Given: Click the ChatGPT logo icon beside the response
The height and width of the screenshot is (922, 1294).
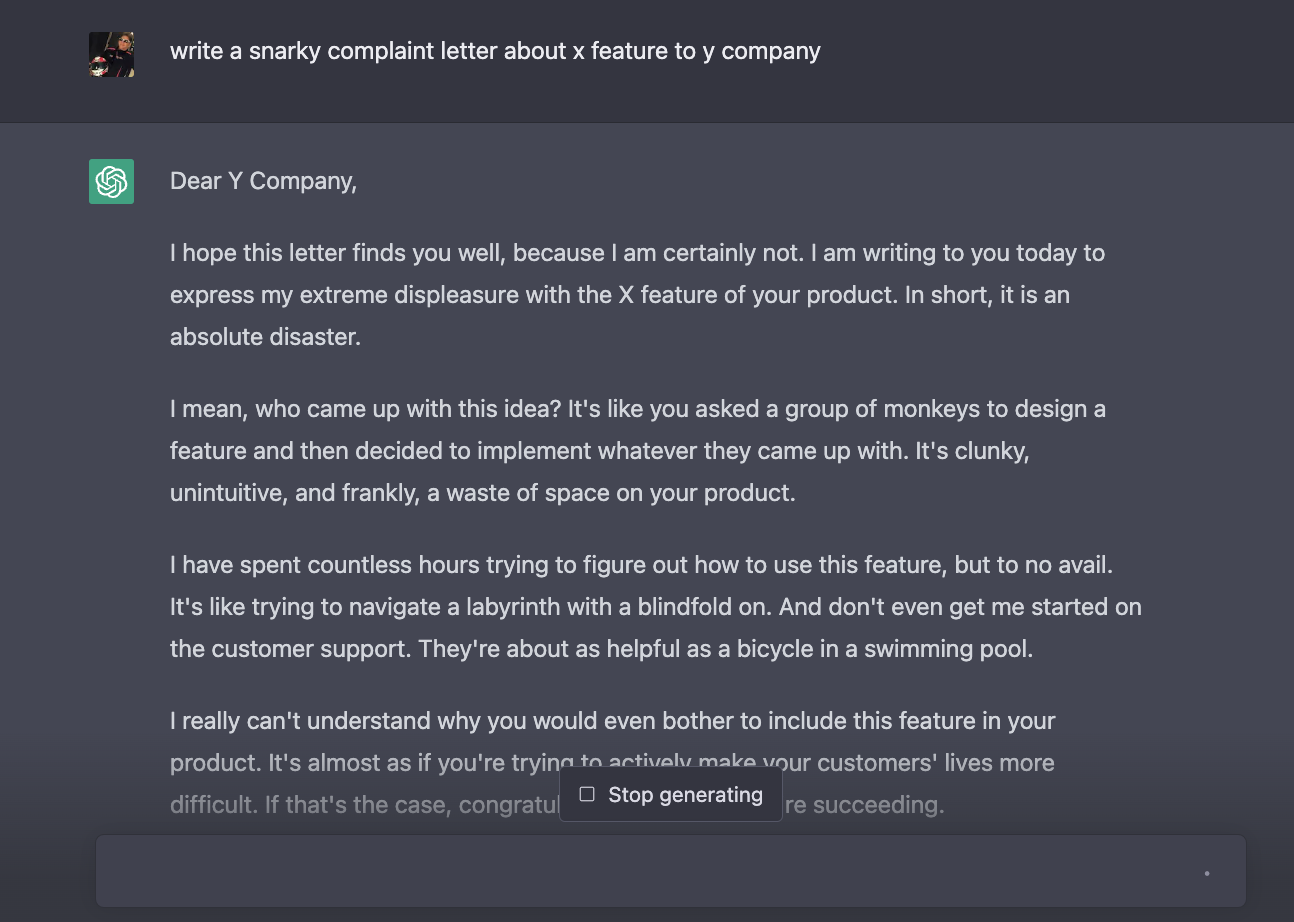Looking at the screenshot, I should [x=111, y=181].
